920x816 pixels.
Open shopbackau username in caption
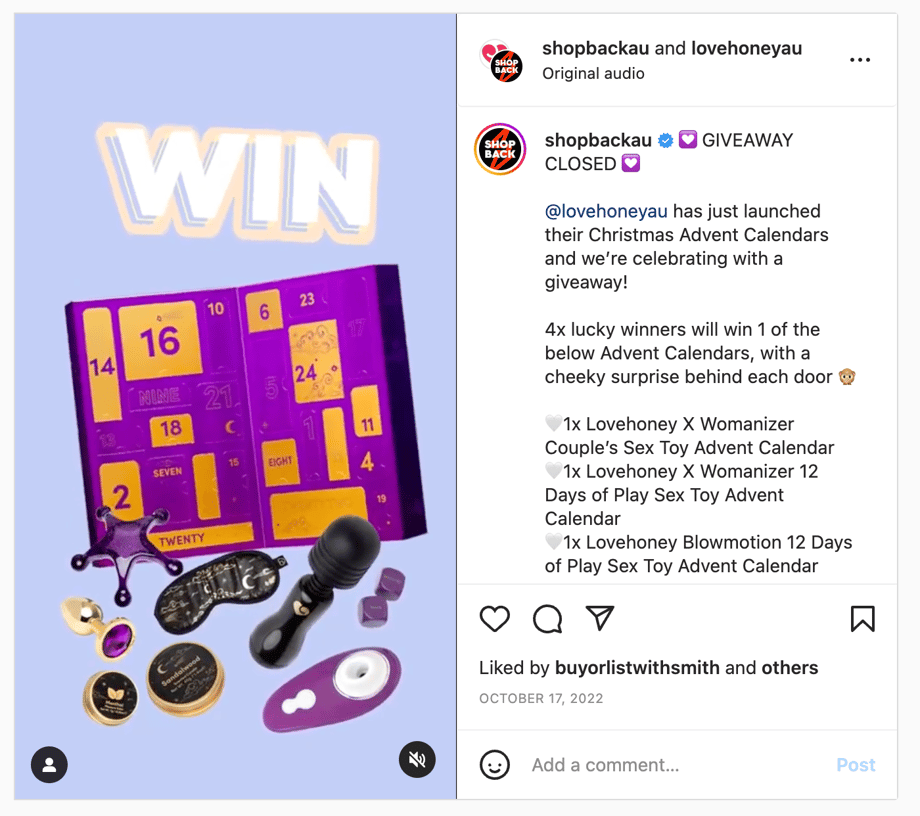(598, 140)
